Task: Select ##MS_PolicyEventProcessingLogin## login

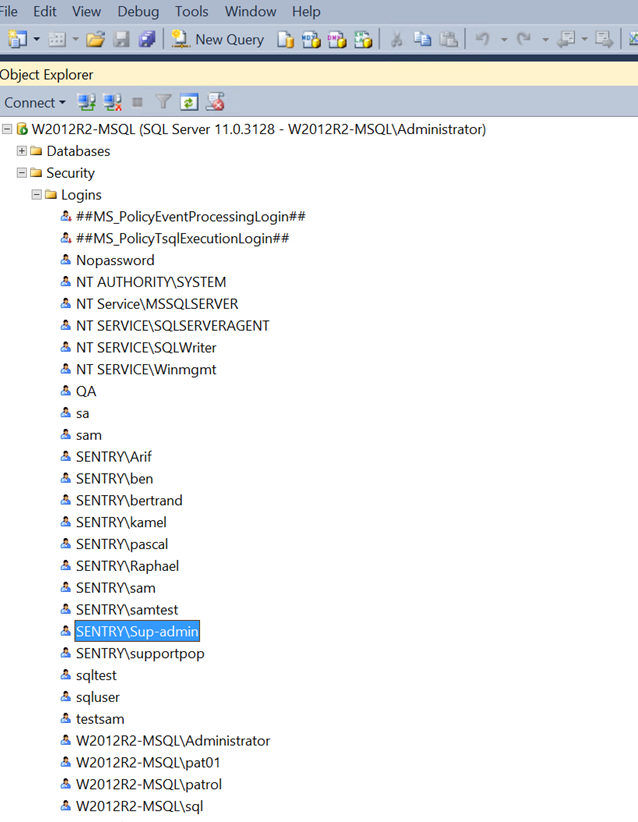Action: 191,217
